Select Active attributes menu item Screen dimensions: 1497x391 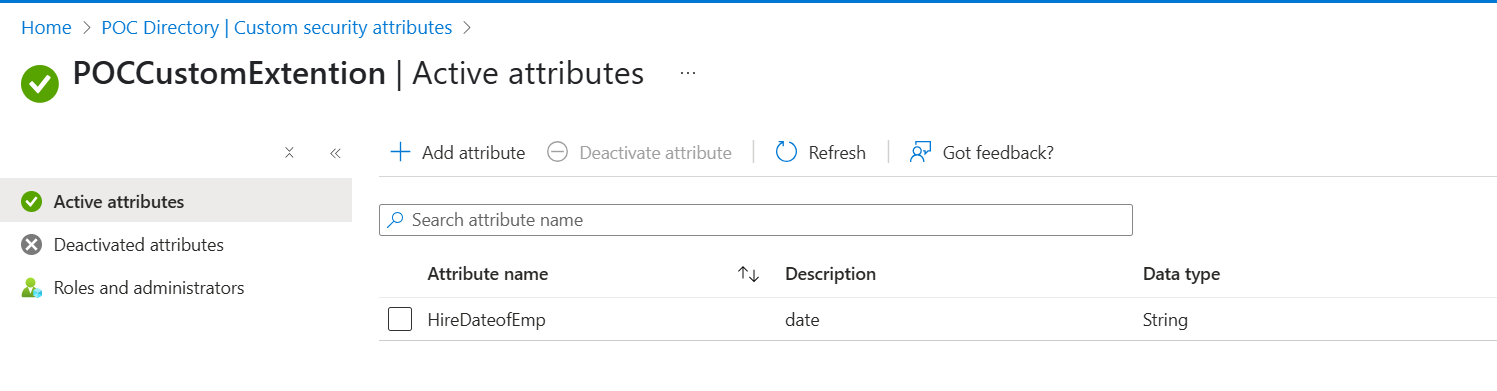pos(176,201)
